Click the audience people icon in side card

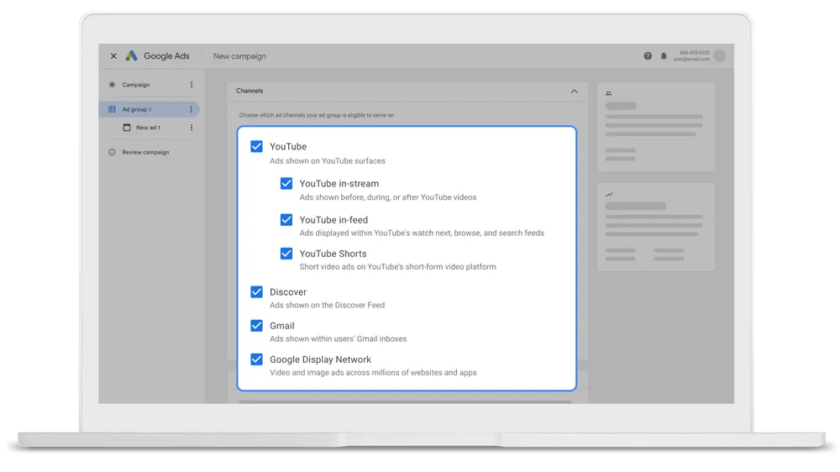click(608, 92)
